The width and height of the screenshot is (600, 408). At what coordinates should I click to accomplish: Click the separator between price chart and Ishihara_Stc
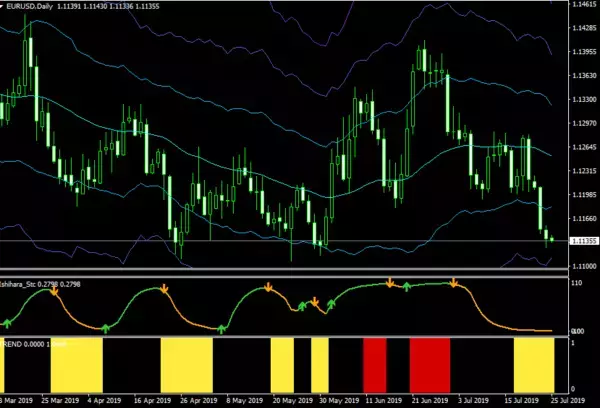point(284,273)
